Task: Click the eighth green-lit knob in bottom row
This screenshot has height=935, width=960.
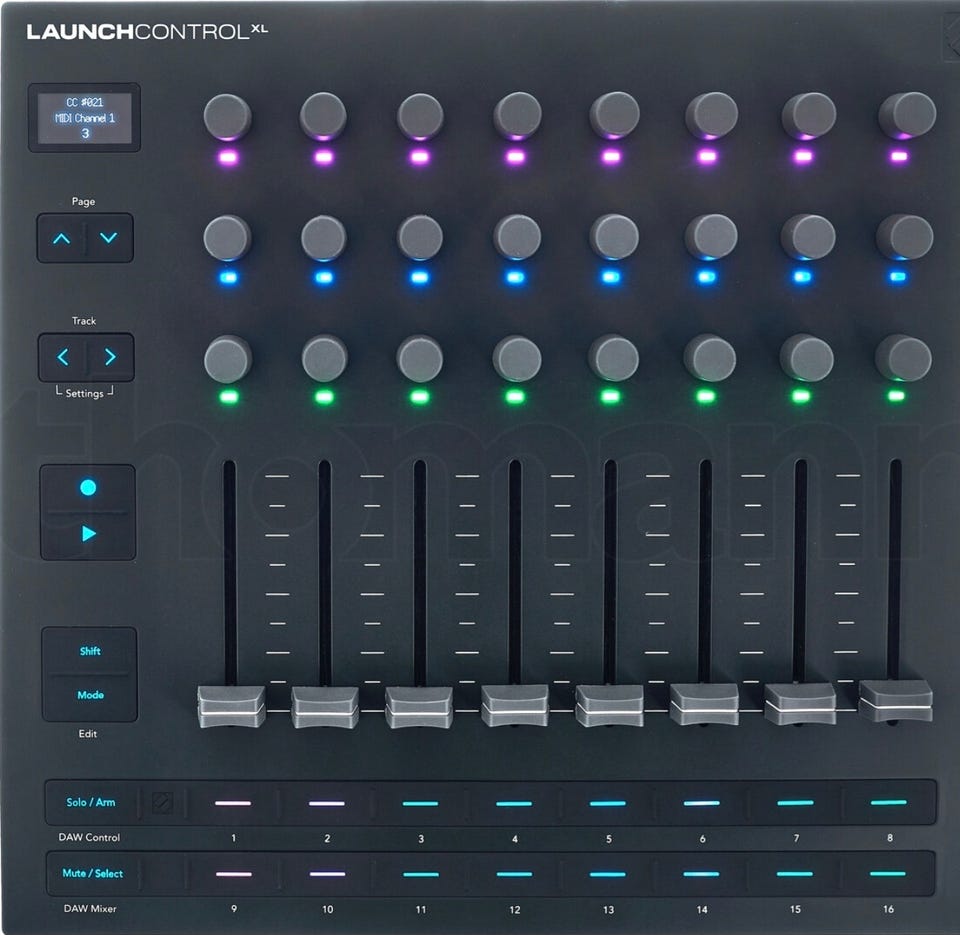Action: pyautogui.click(x=904, y=357)
